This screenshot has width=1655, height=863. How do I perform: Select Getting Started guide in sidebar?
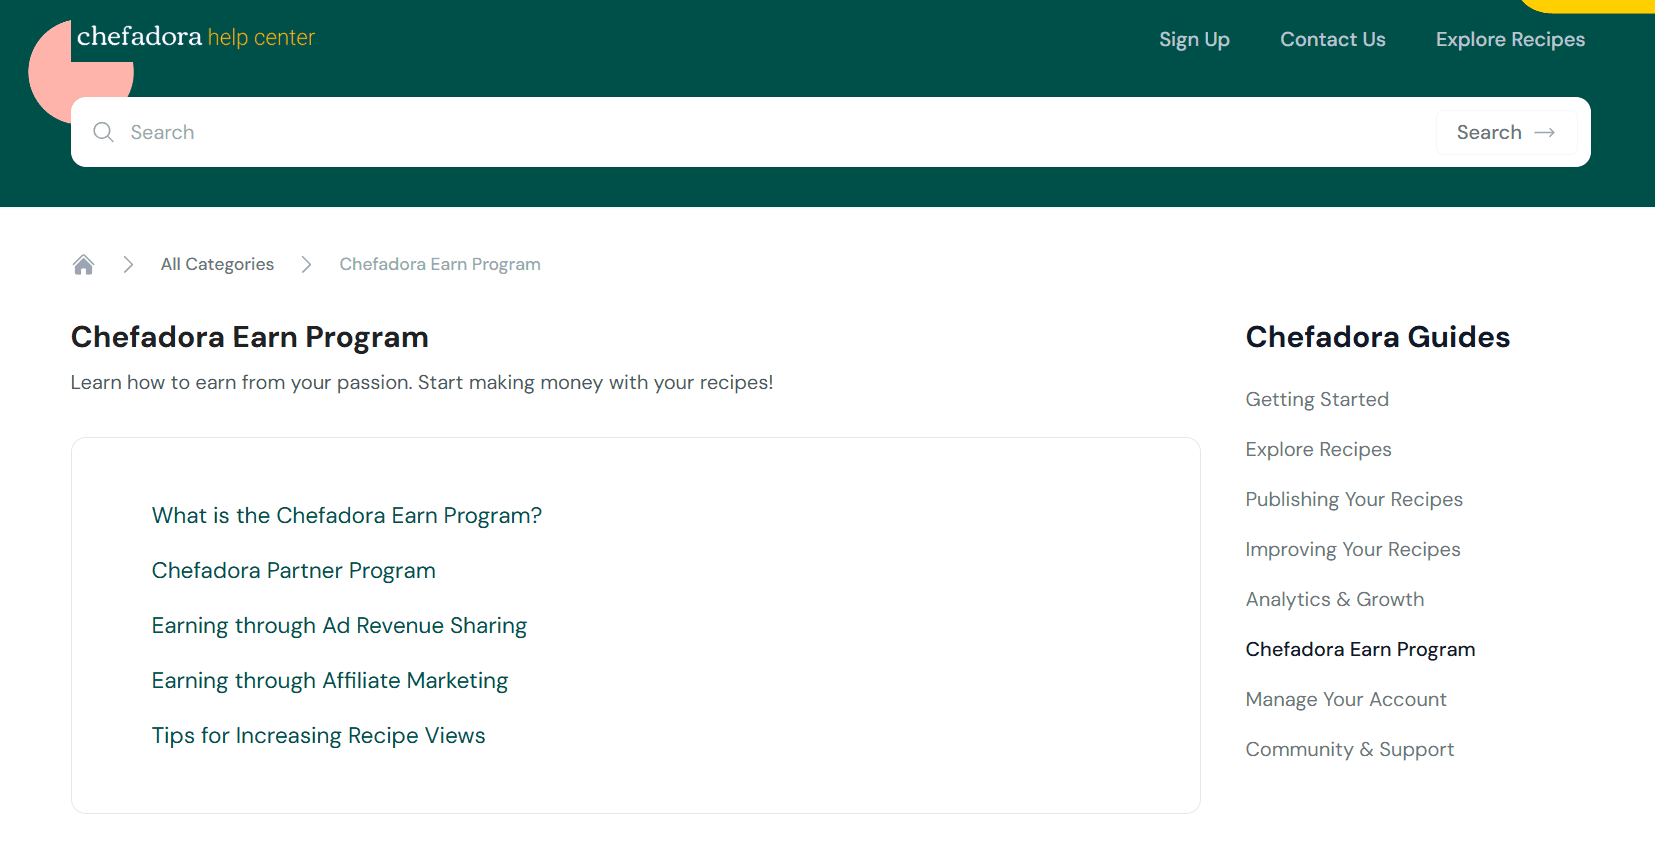pos(1316,399)
